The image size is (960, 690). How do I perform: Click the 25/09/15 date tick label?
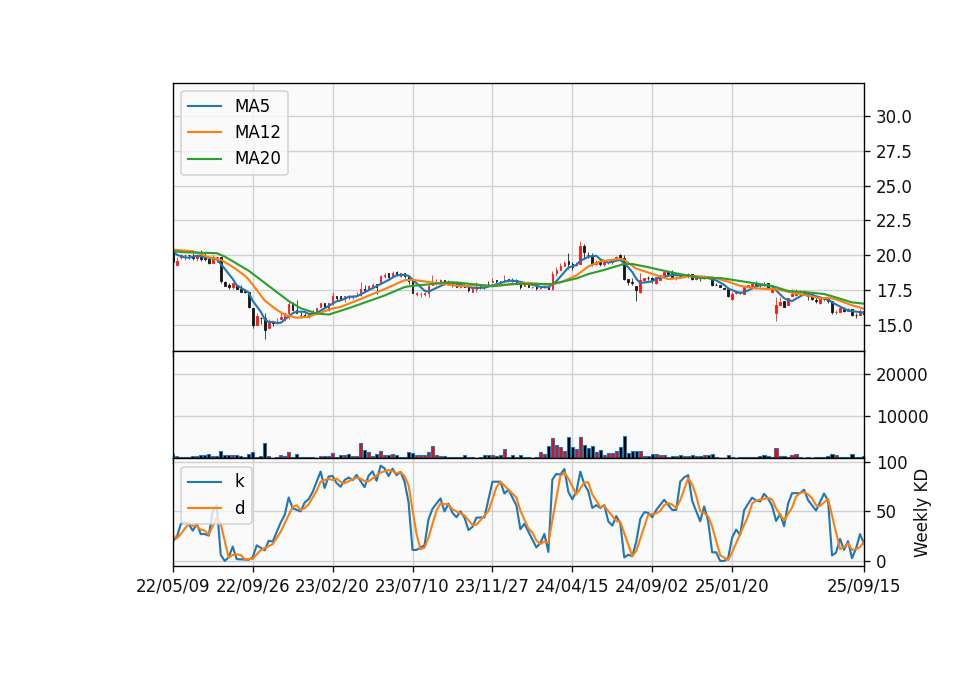pyautogui.click(x=864, y=586)
